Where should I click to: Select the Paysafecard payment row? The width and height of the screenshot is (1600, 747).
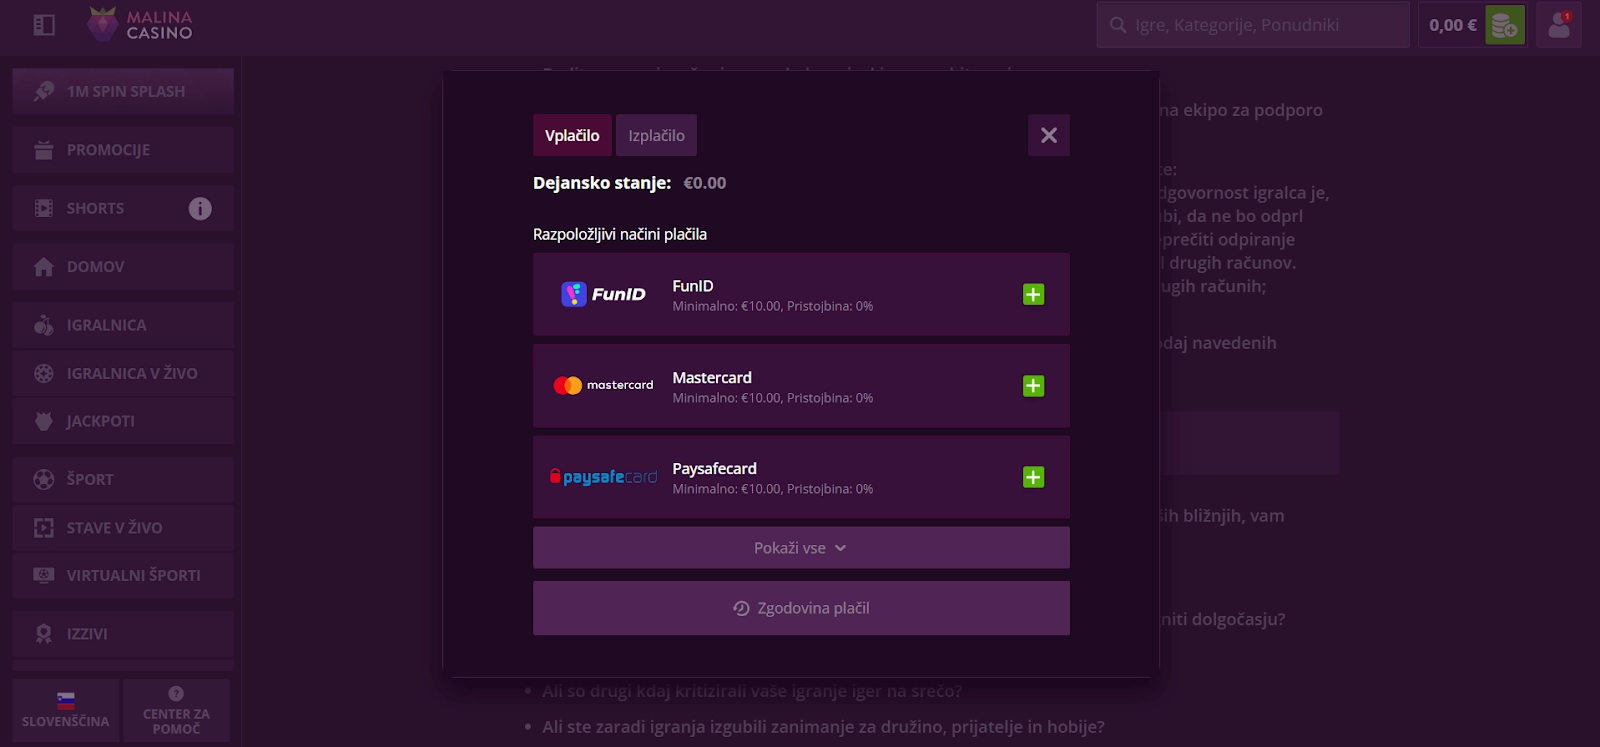(x=801, y=477)
